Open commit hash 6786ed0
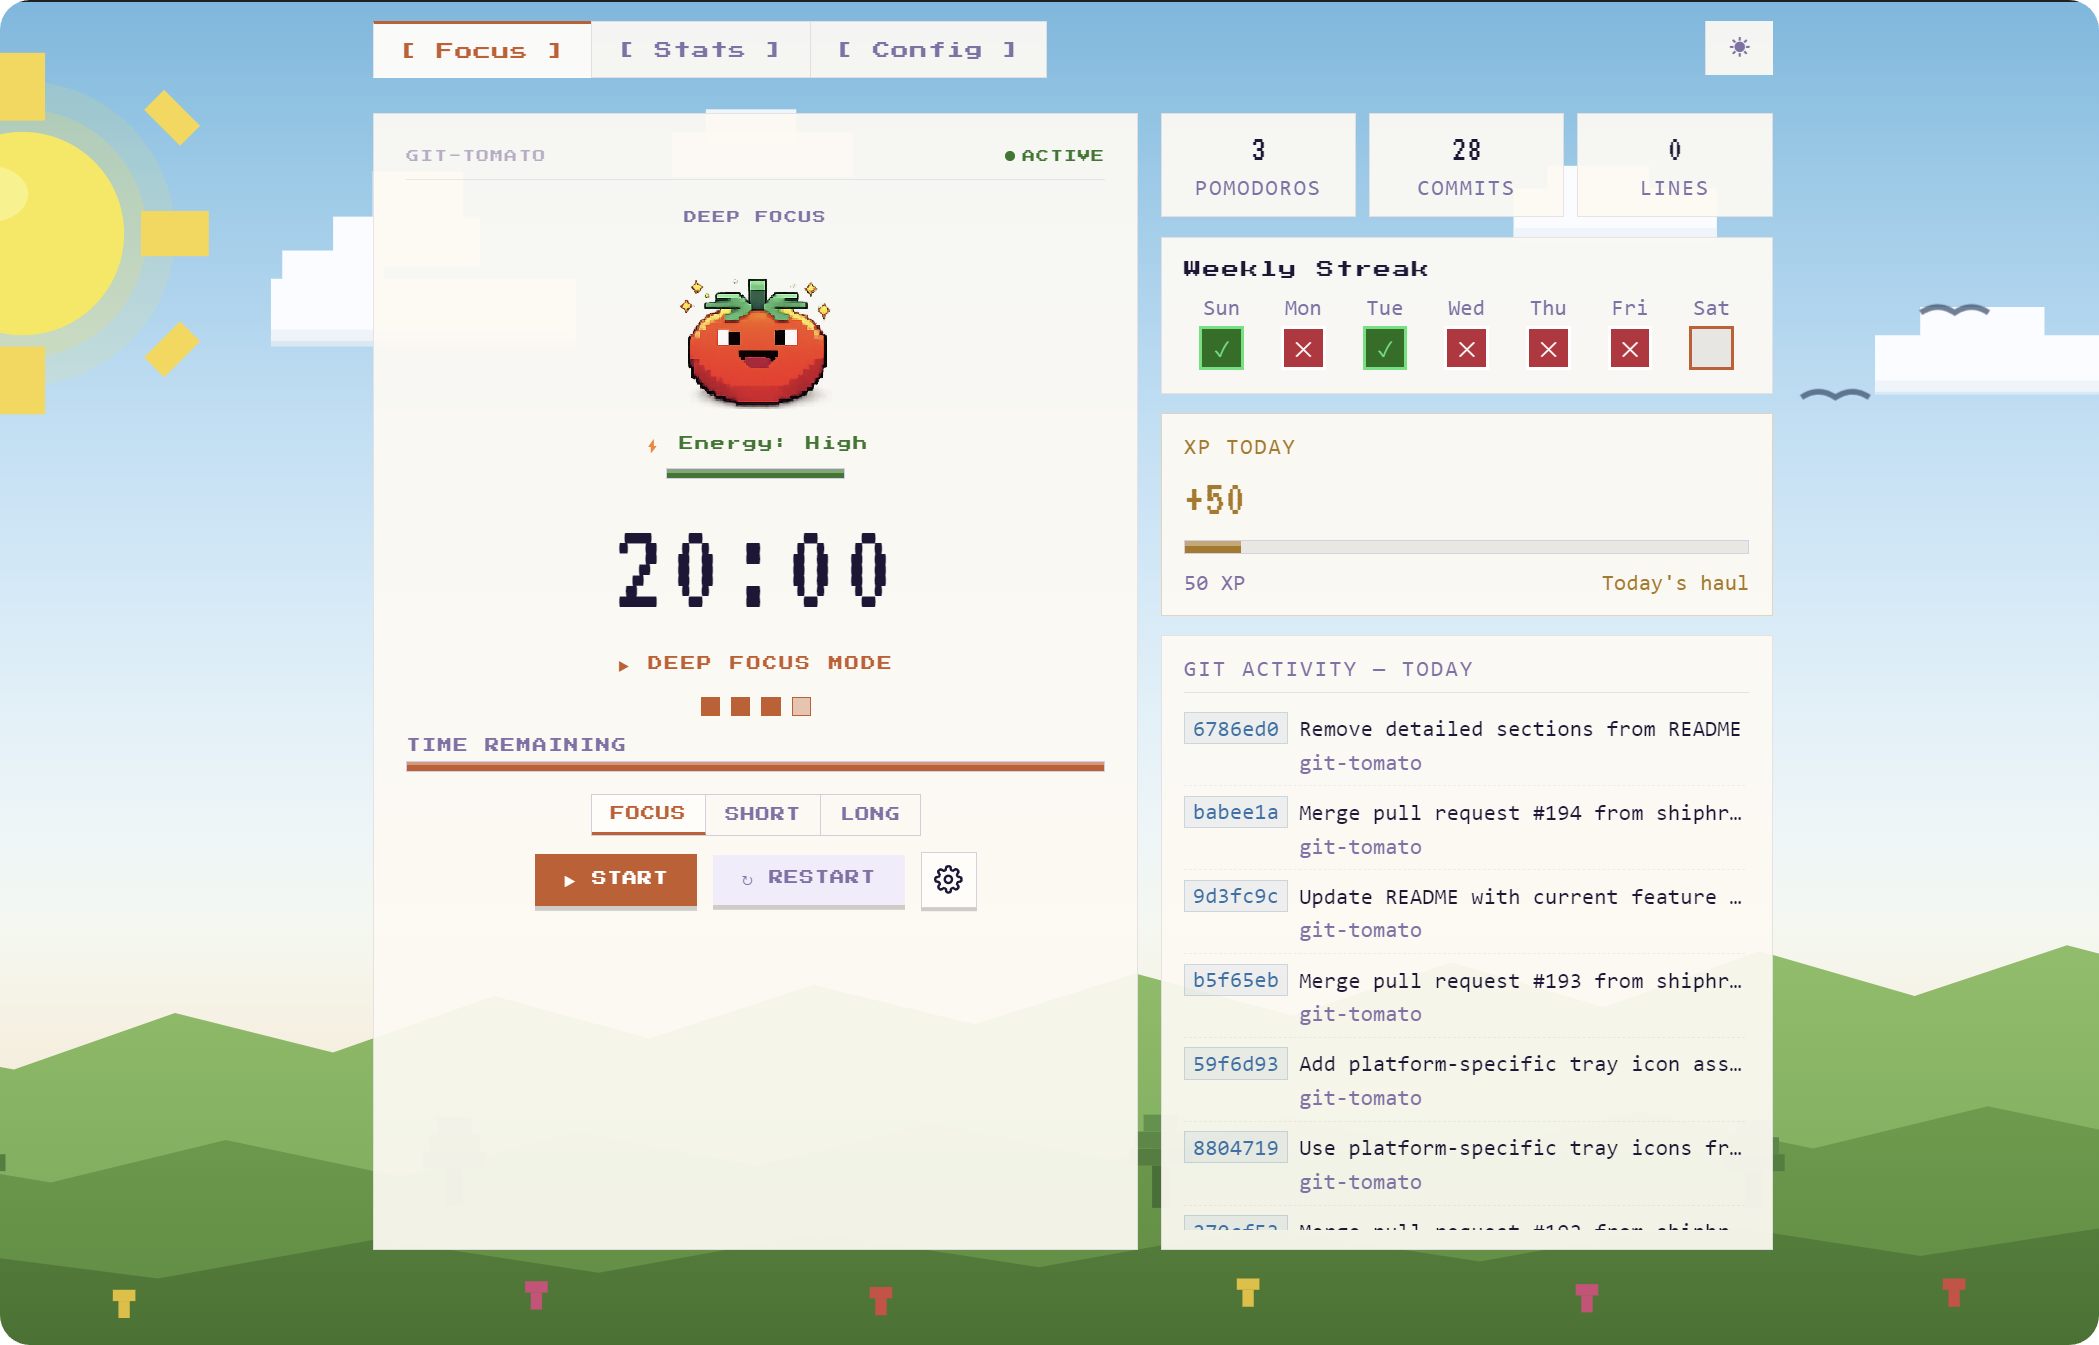 [1235, 729]
